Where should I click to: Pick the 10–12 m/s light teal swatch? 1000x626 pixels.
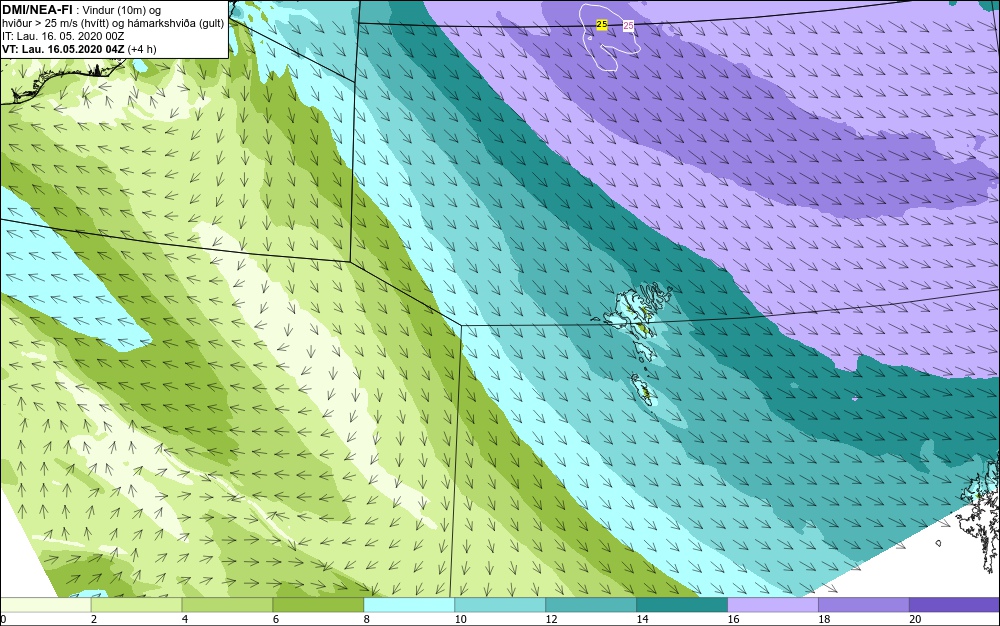pos(500,605)
